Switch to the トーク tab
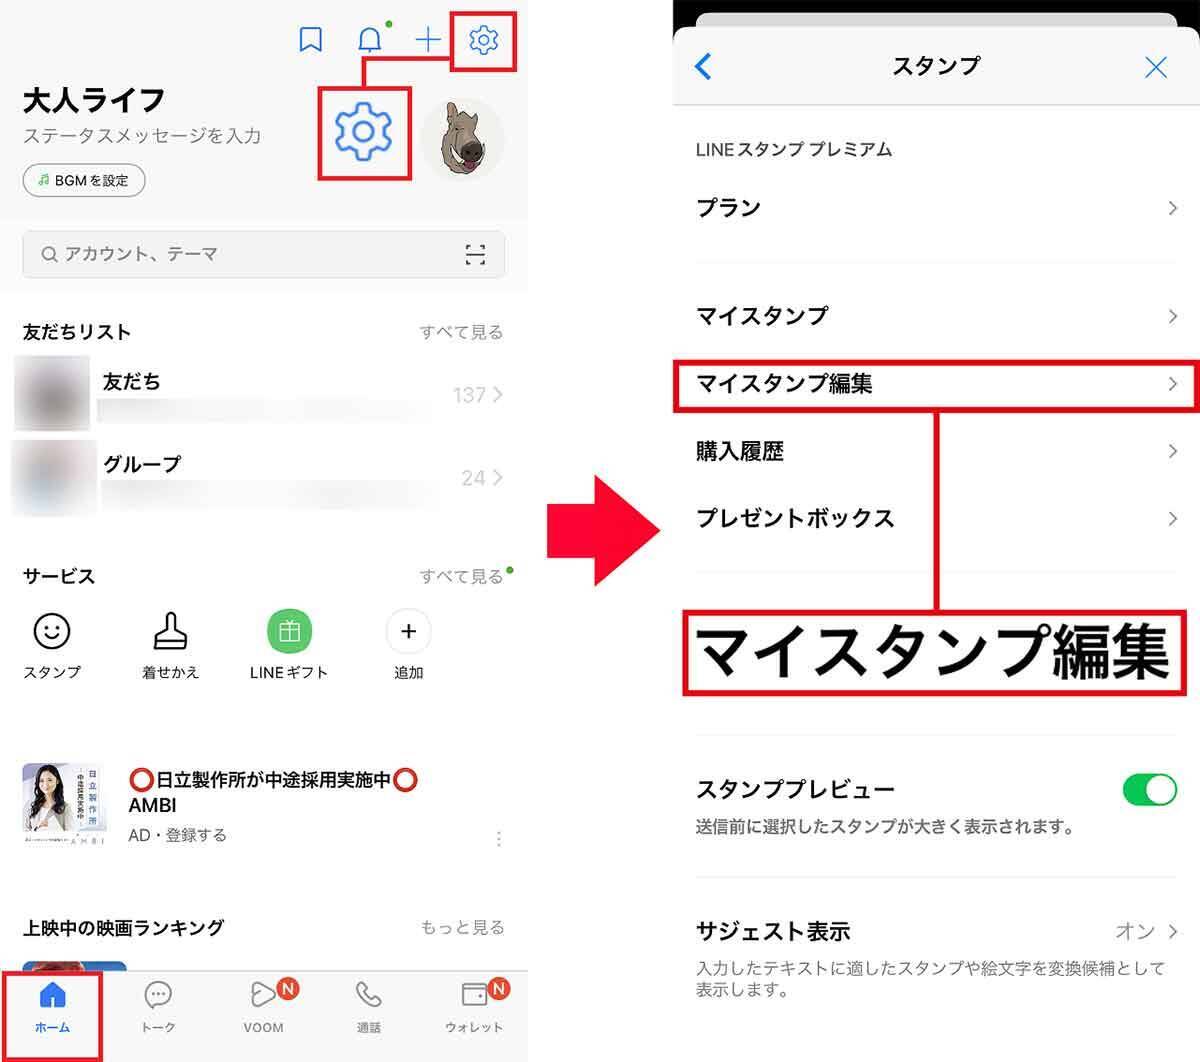1200x1062 pixels. pyautogui.click(x=158, y=1006)
